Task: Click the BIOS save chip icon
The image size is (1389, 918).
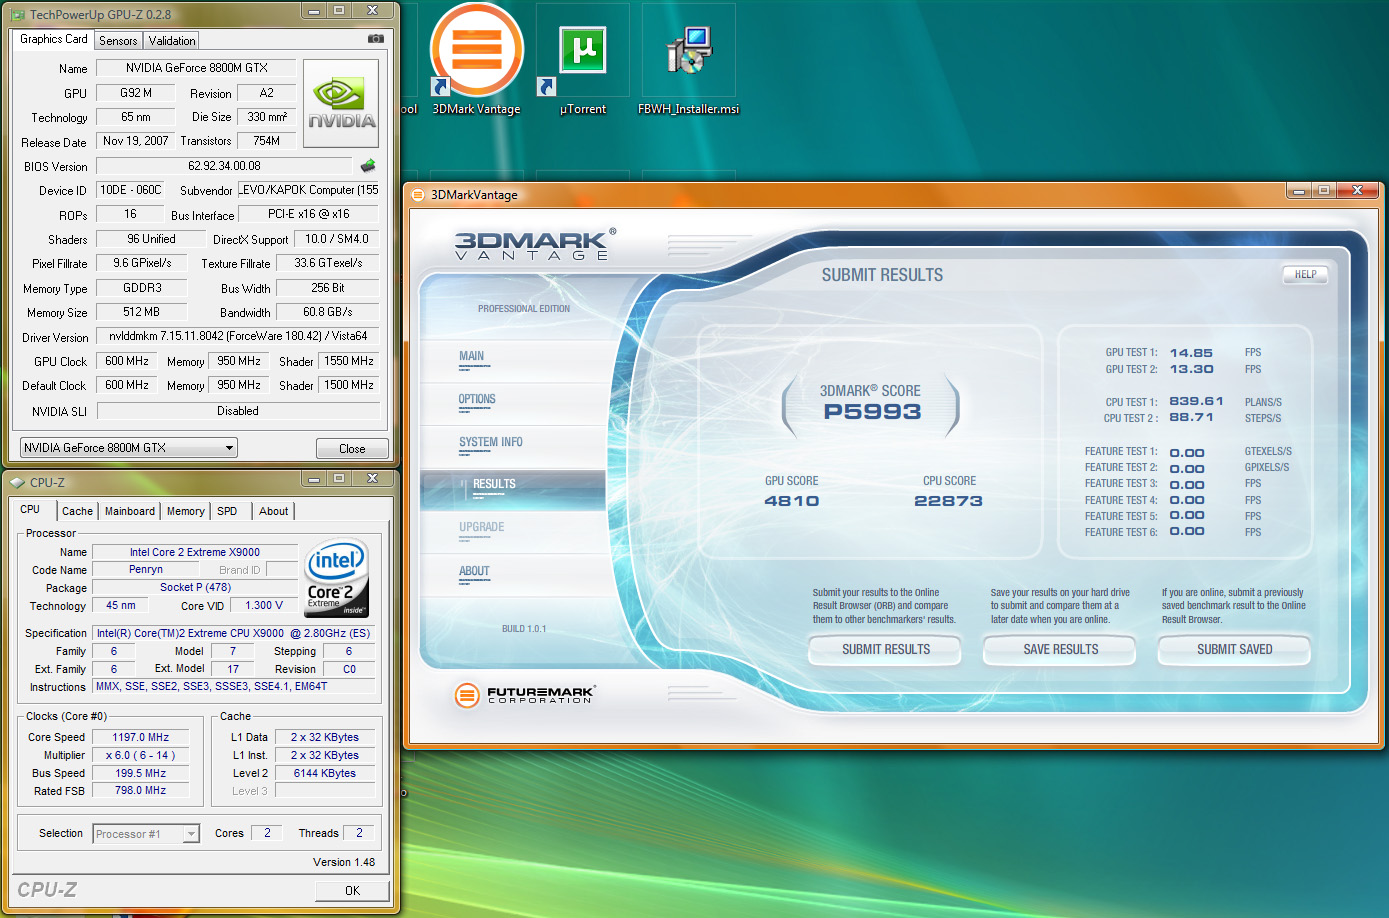Action: point(368,166)
